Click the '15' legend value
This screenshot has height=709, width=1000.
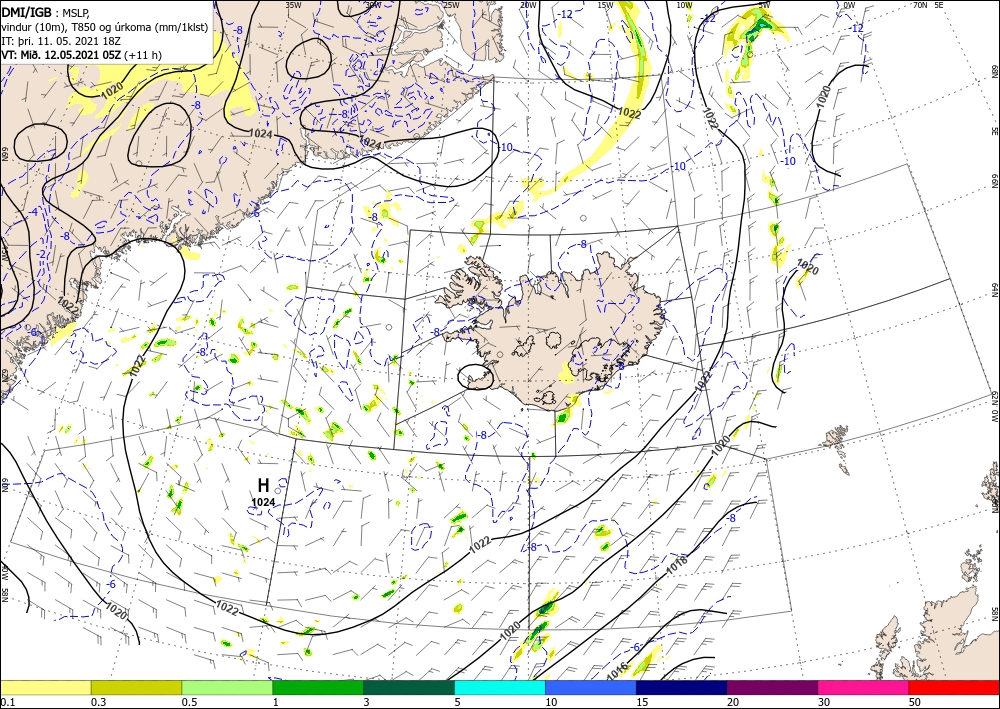(x=642, y=702)
